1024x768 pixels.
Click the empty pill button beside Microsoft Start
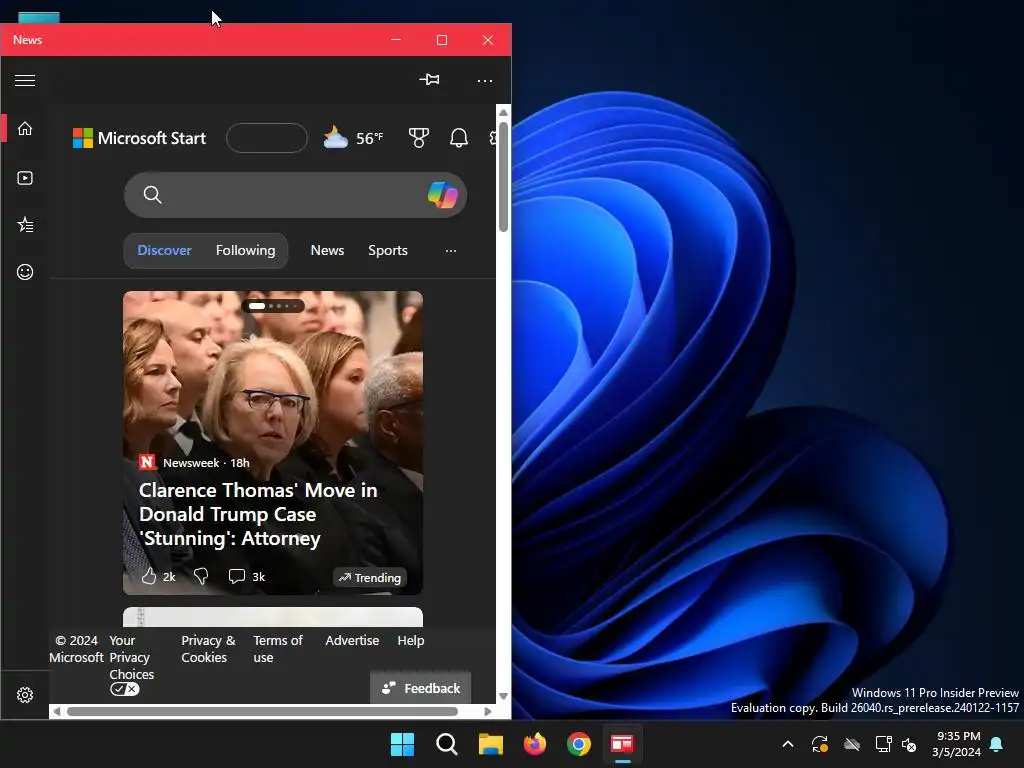tap(266, 138)
